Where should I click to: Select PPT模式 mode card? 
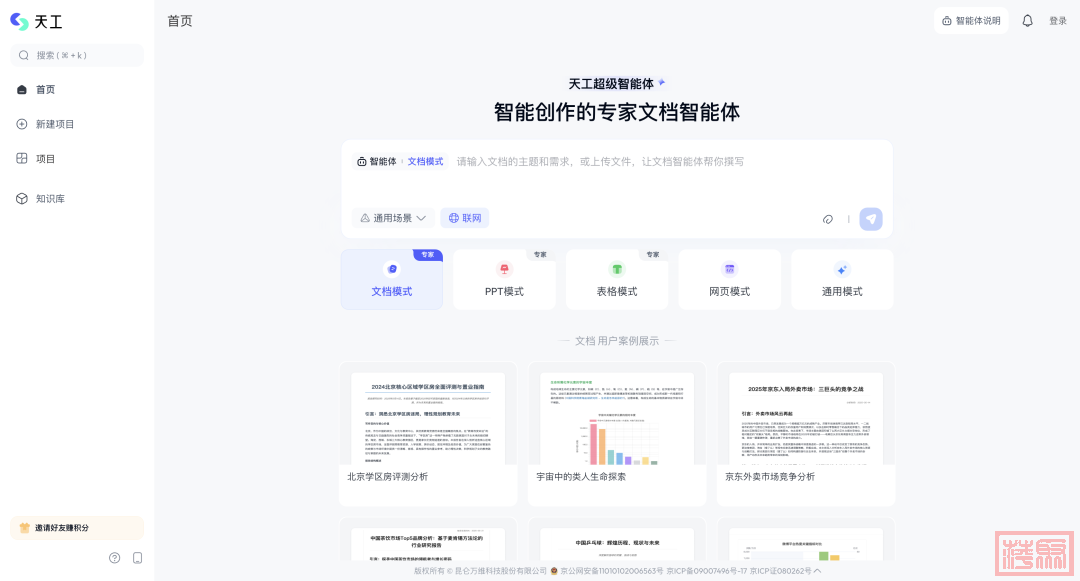click(x=504, y=279)
